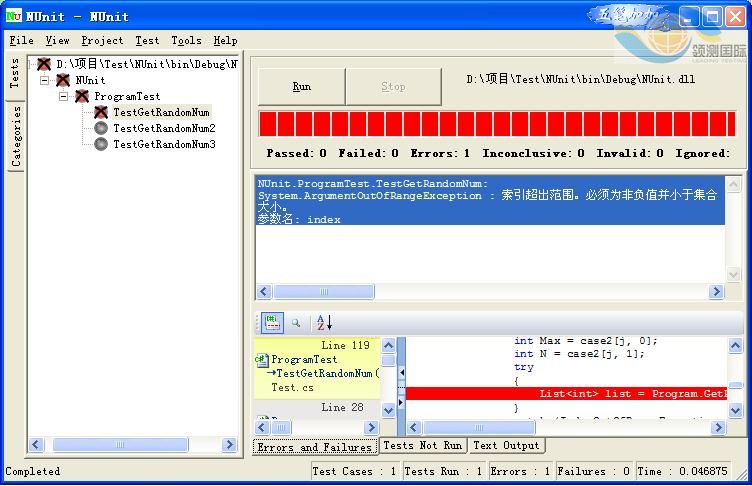
Task: Open the Test menu
Action: point(147,40)
